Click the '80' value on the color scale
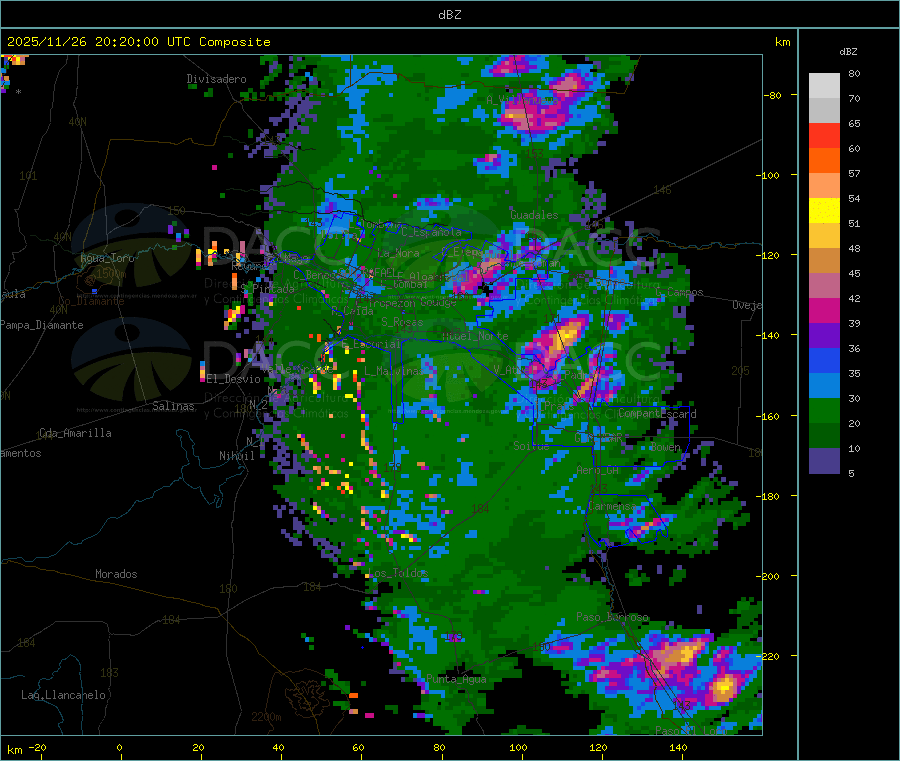This screenshot has width=900, height=761. [854, 73]
